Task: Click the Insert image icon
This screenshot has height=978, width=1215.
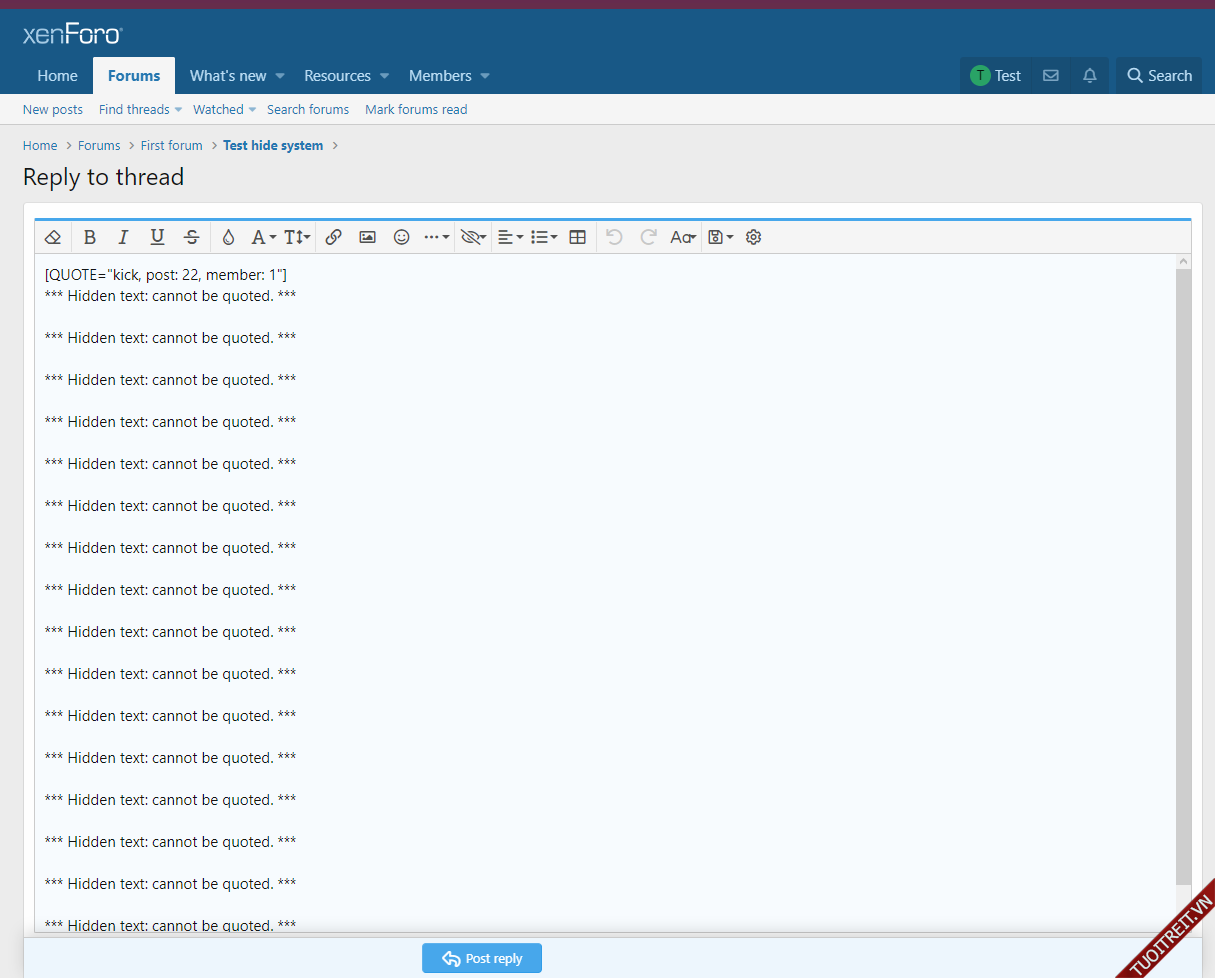Action: 367,237
